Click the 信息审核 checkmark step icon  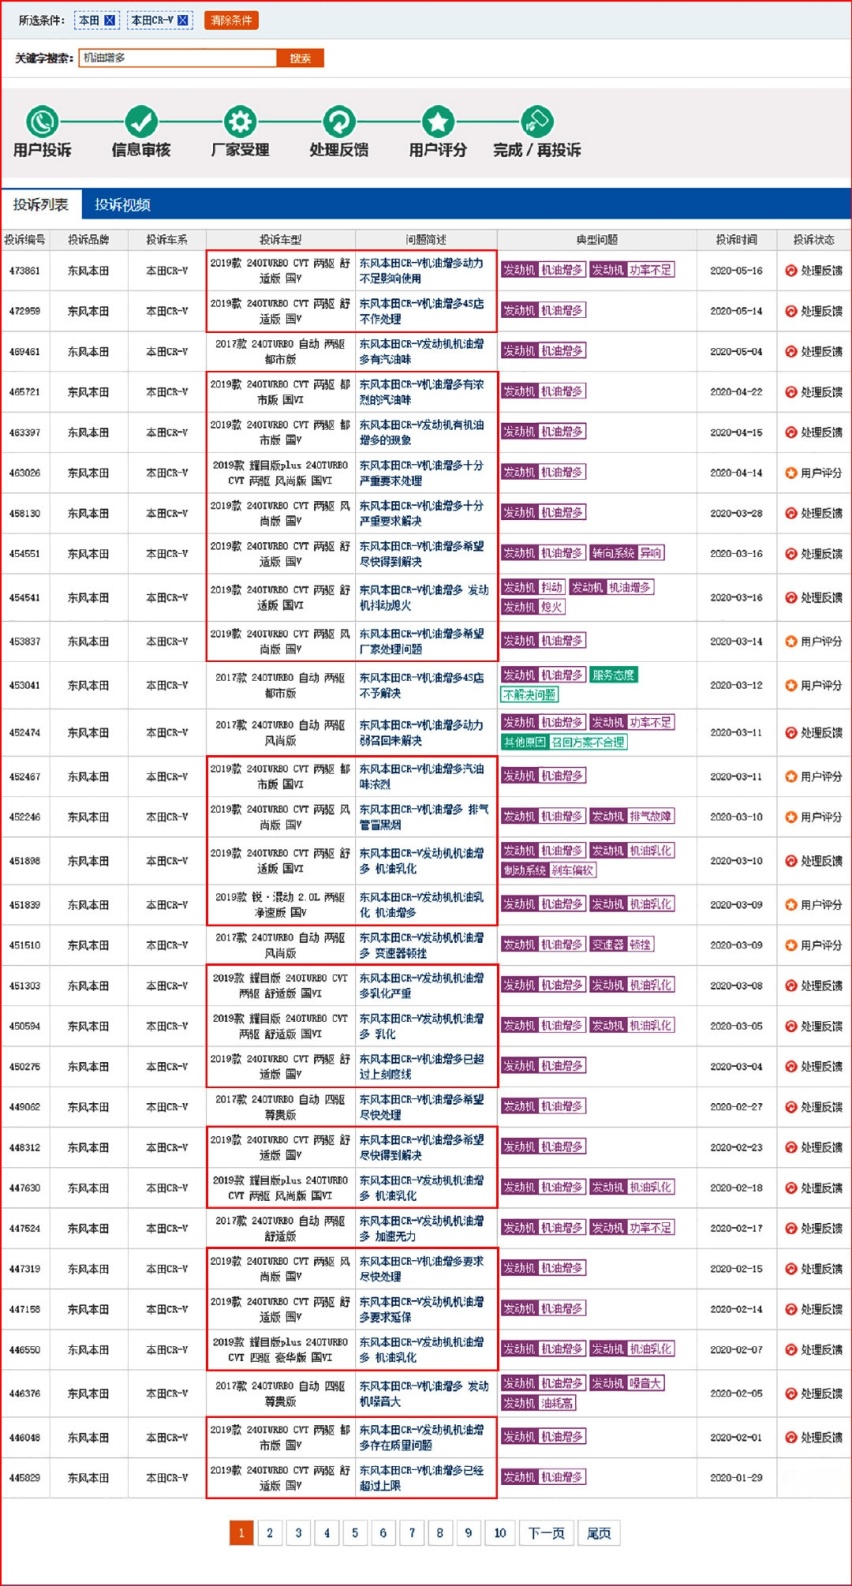coord(141,122)
